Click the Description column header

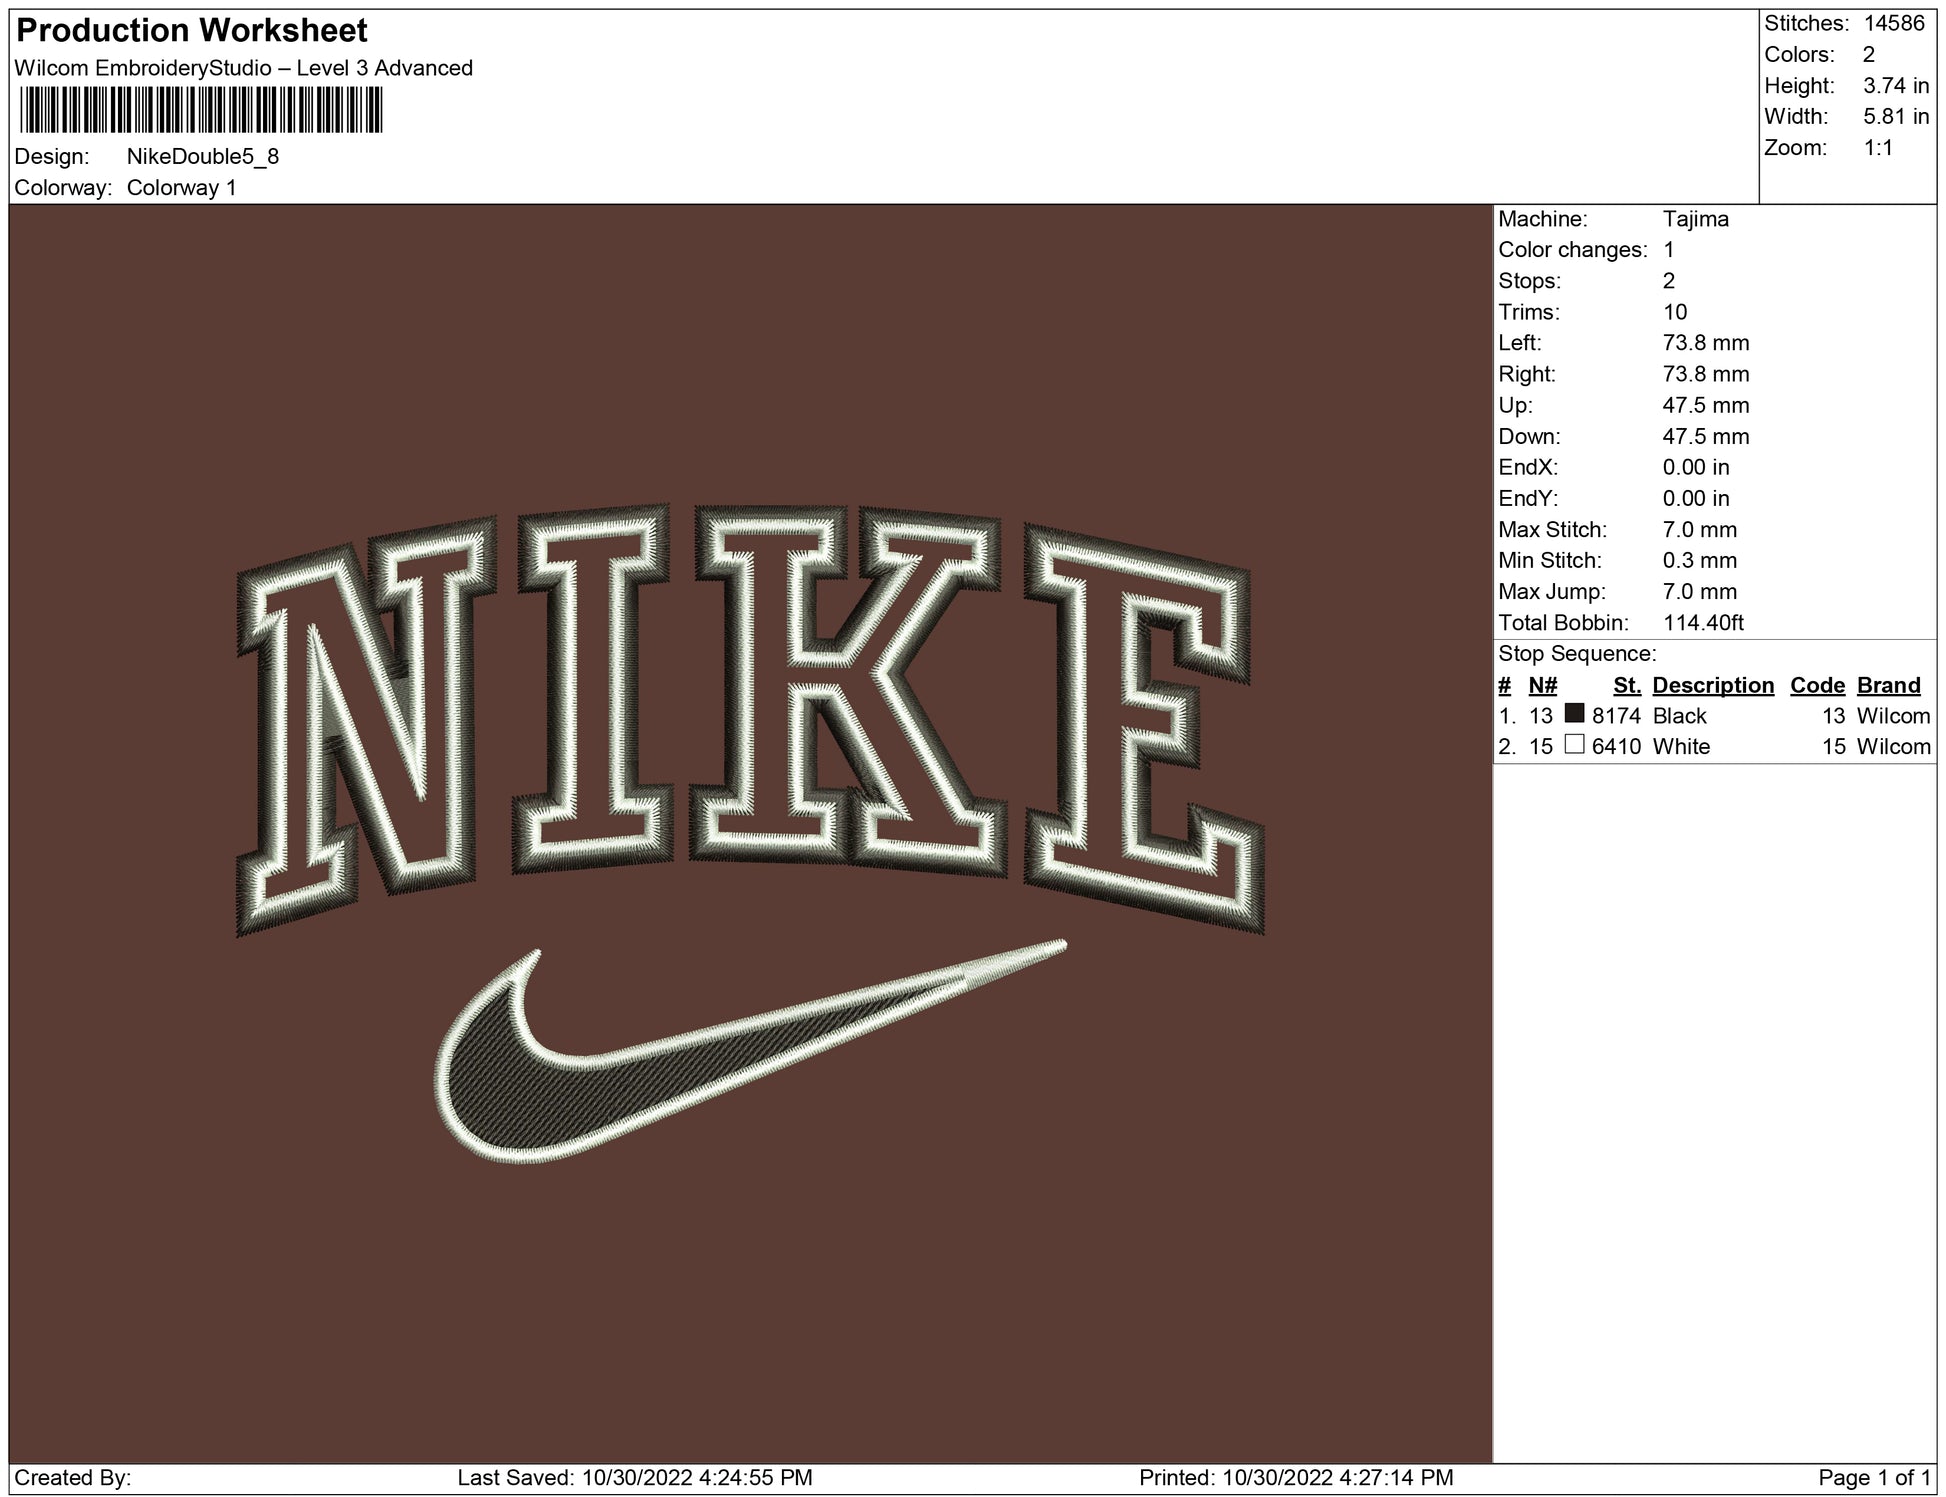pyautogui.click(x=1712, y=685)
